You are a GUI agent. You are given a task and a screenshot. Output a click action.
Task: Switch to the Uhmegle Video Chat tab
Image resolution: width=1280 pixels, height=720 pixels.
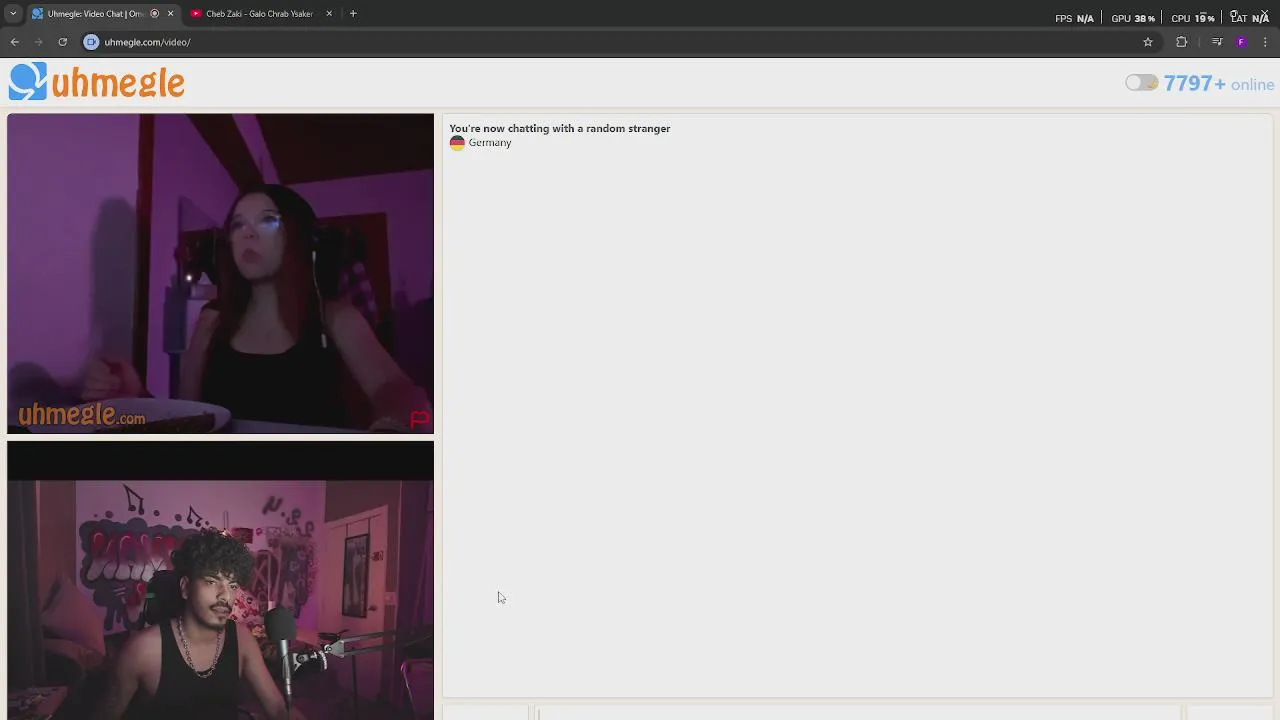click(x=95, y=14)
